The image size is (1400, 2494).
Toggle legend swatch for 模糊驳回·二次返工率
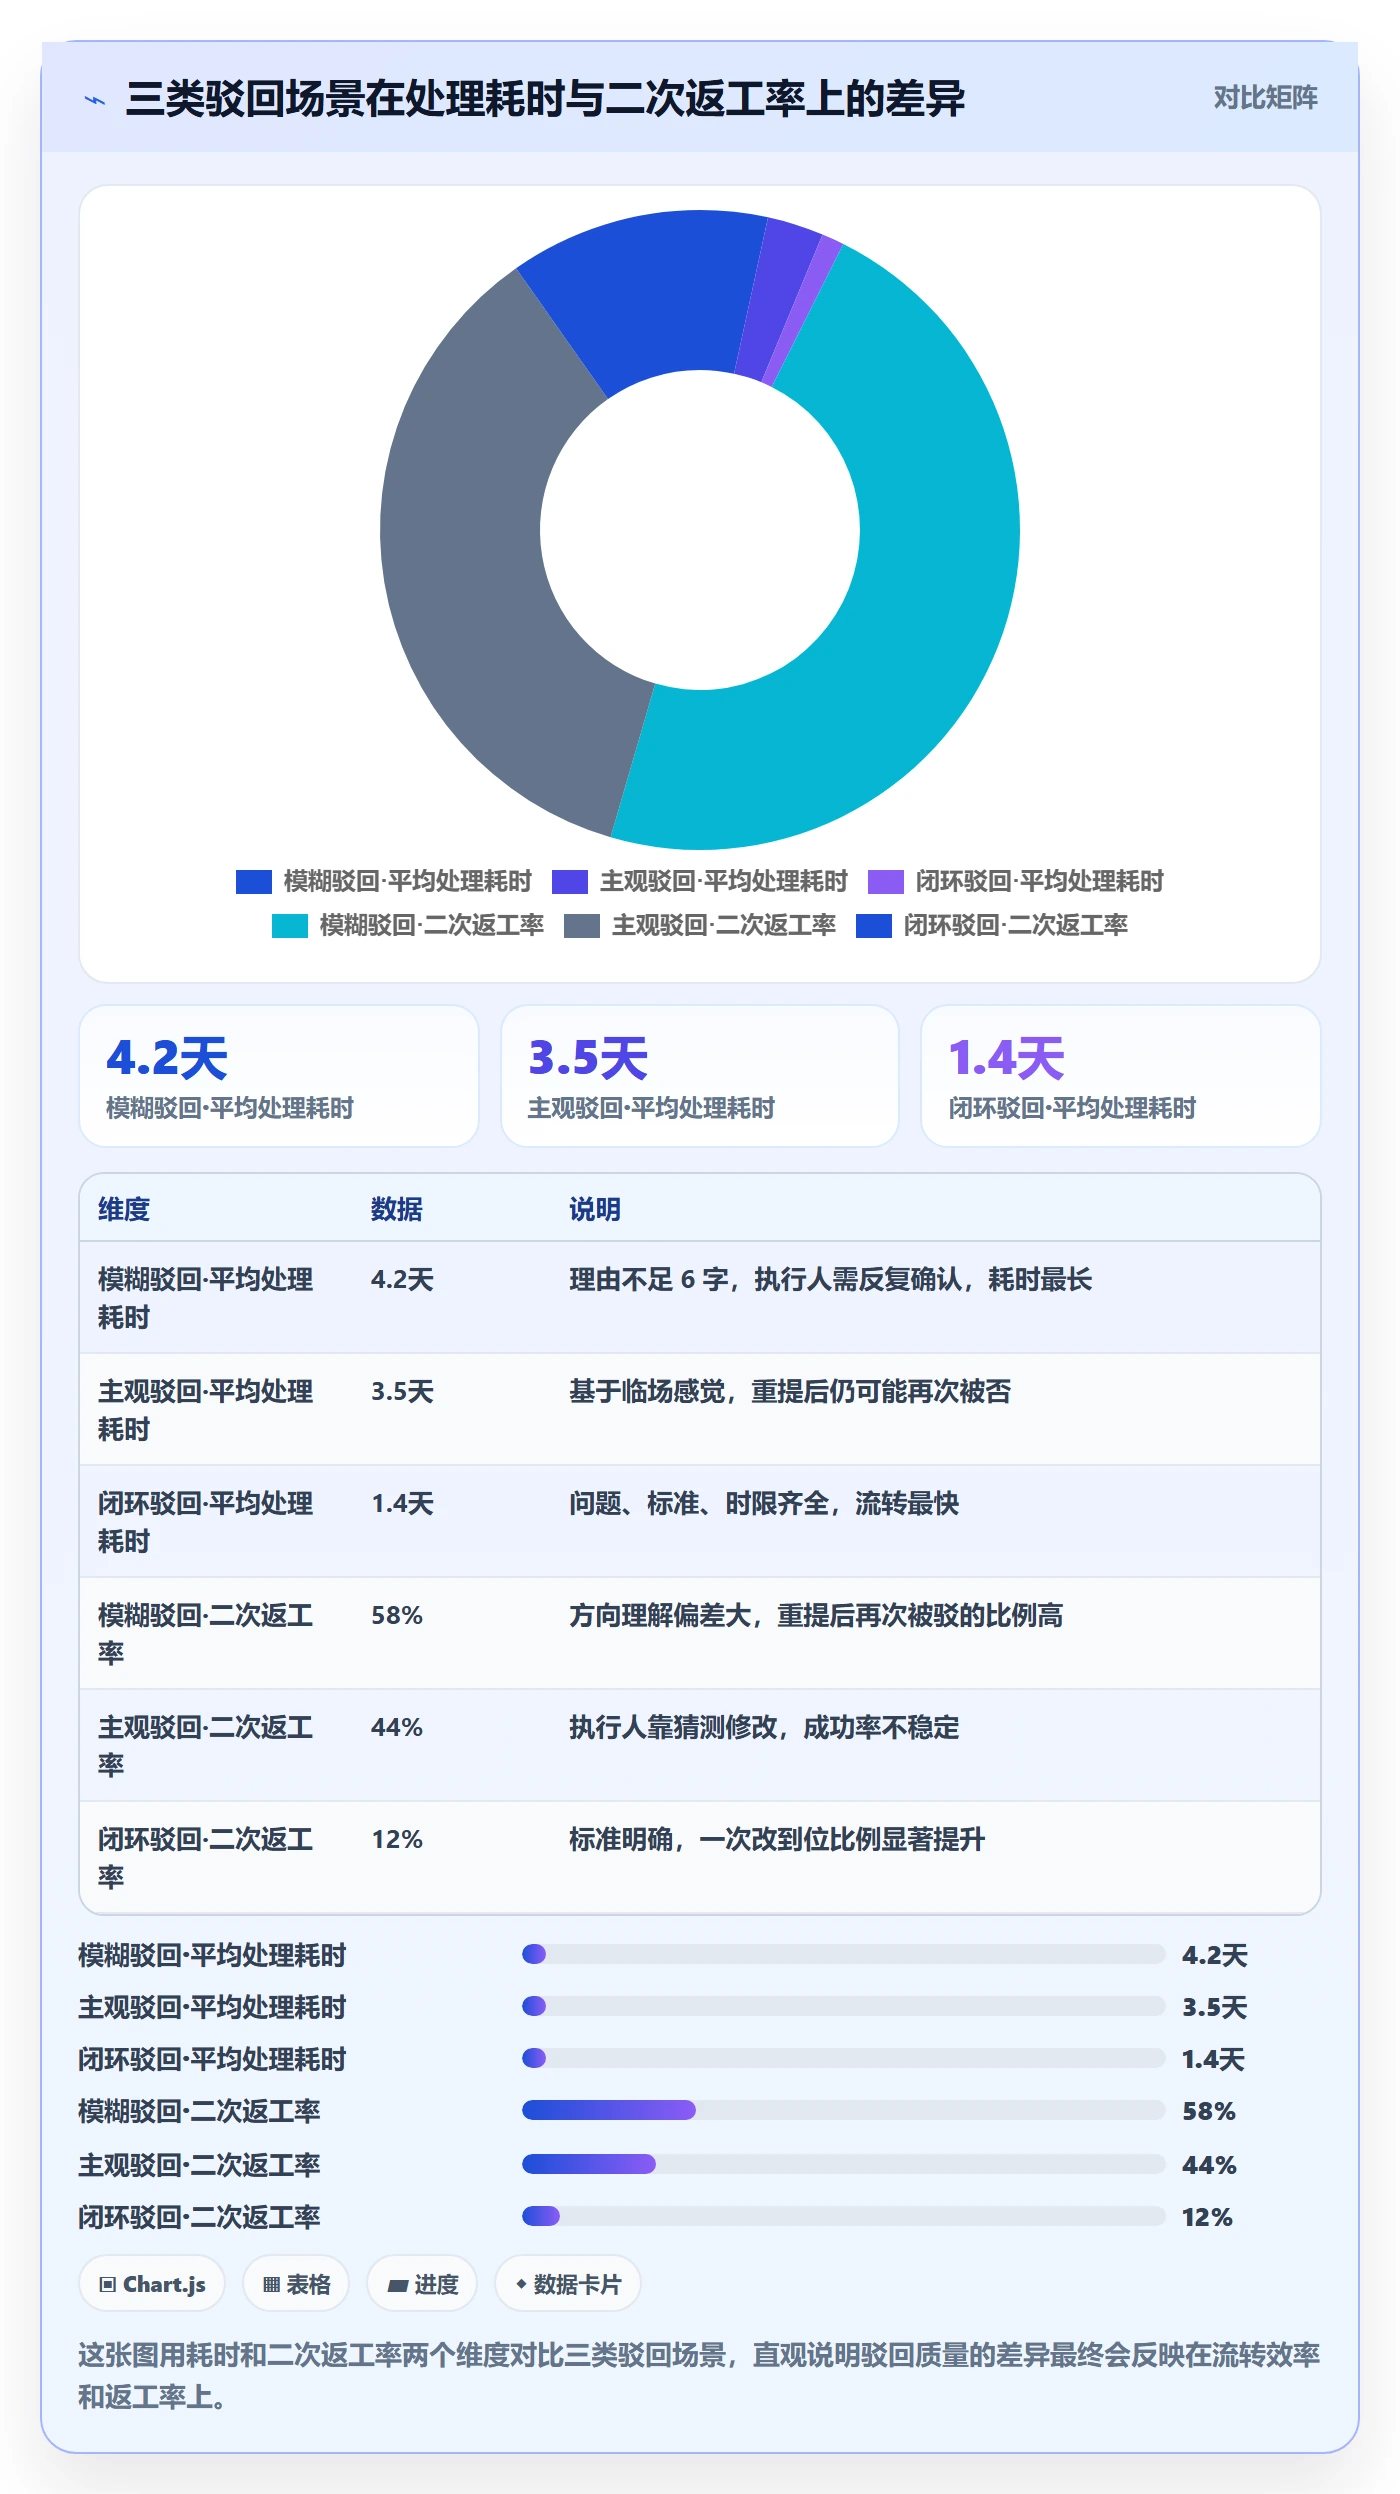tap(290, 926)
